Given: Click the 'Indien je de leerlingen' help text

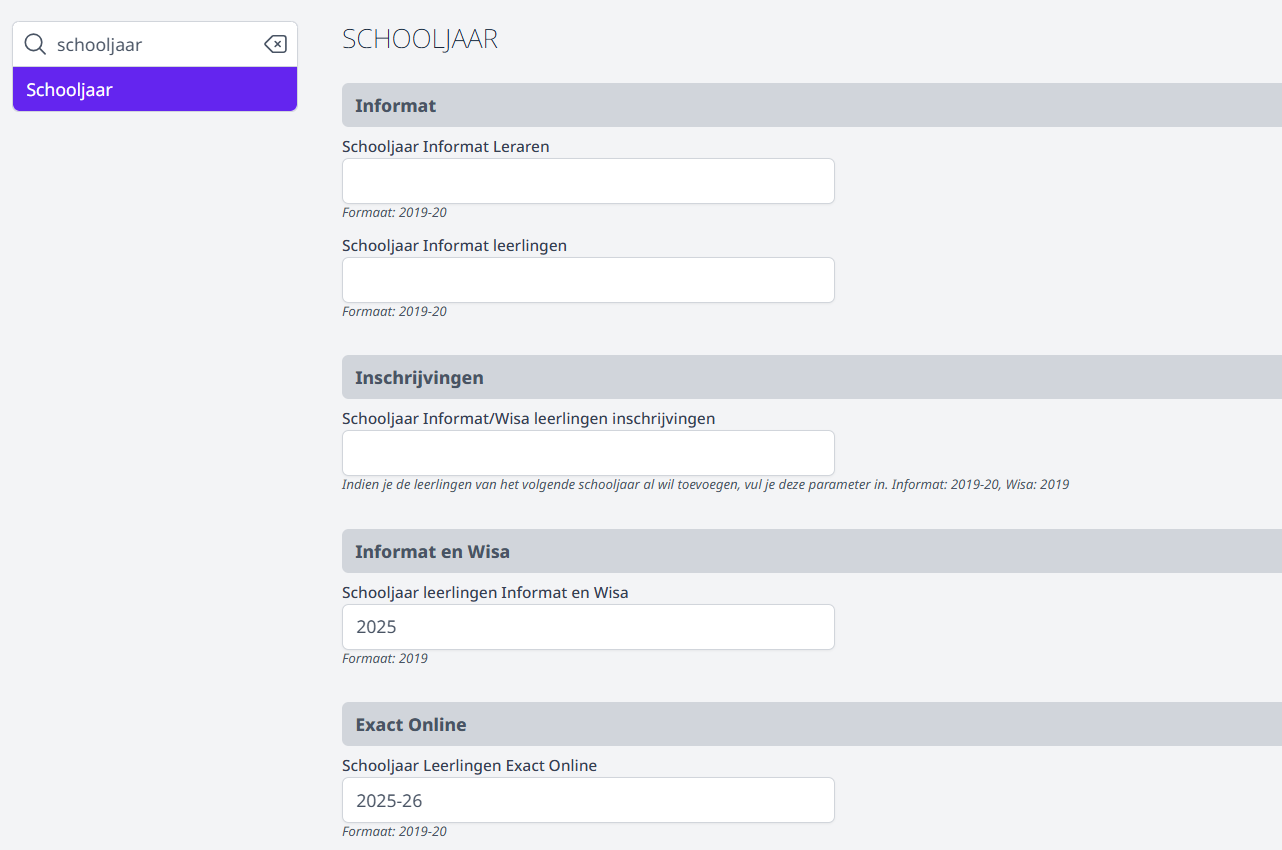Looking at the screenshot, I should point(705,484).
